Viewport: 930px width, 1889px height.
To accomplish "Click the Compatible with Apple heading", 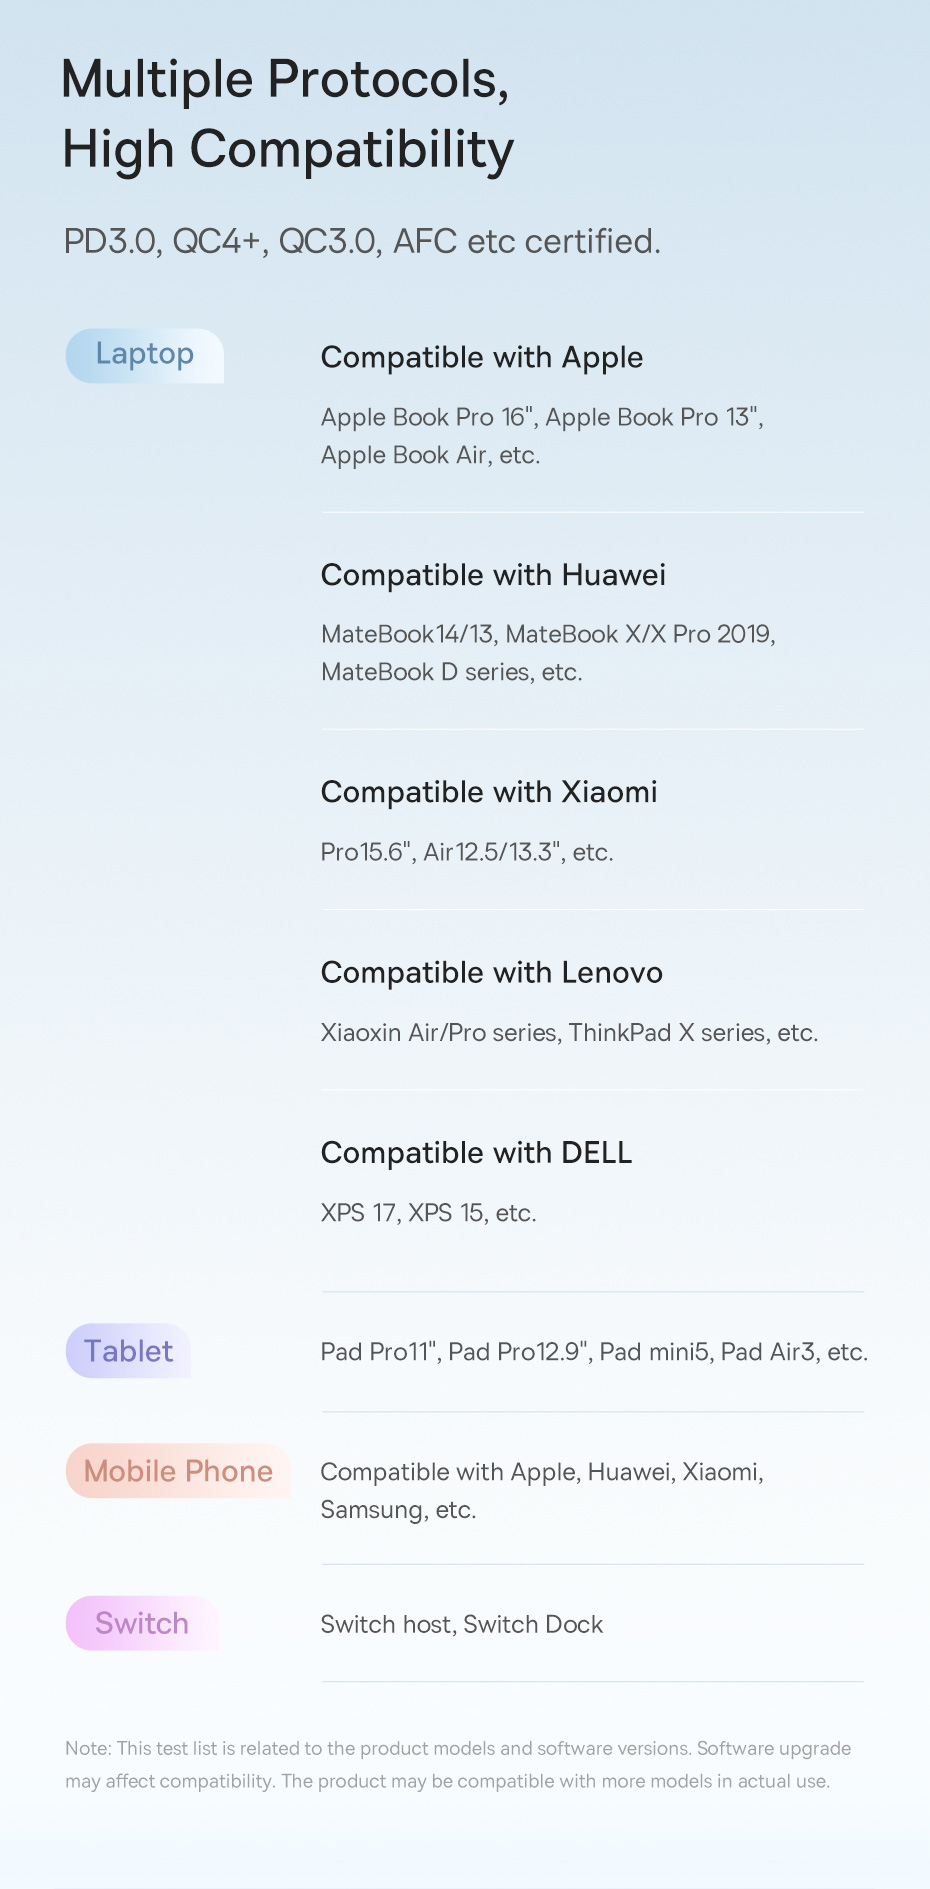I will [x=482, y=357].
